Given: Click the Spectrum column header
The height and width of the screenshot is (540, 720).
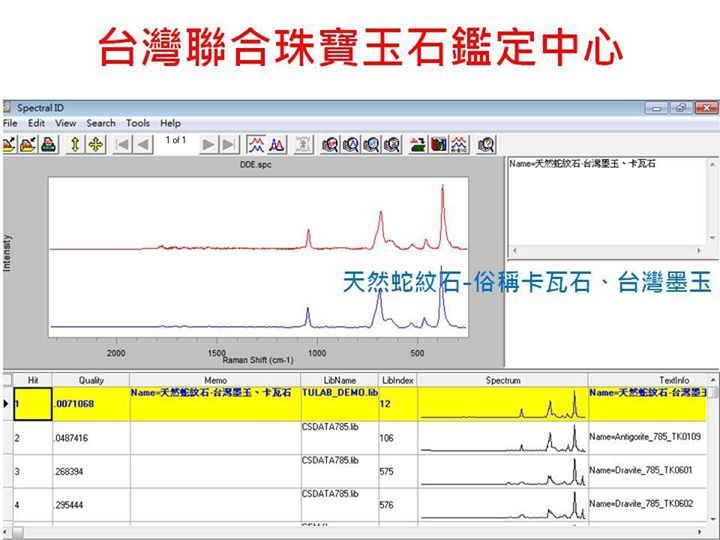Looking at the screenshot, I should click(503, 380).
